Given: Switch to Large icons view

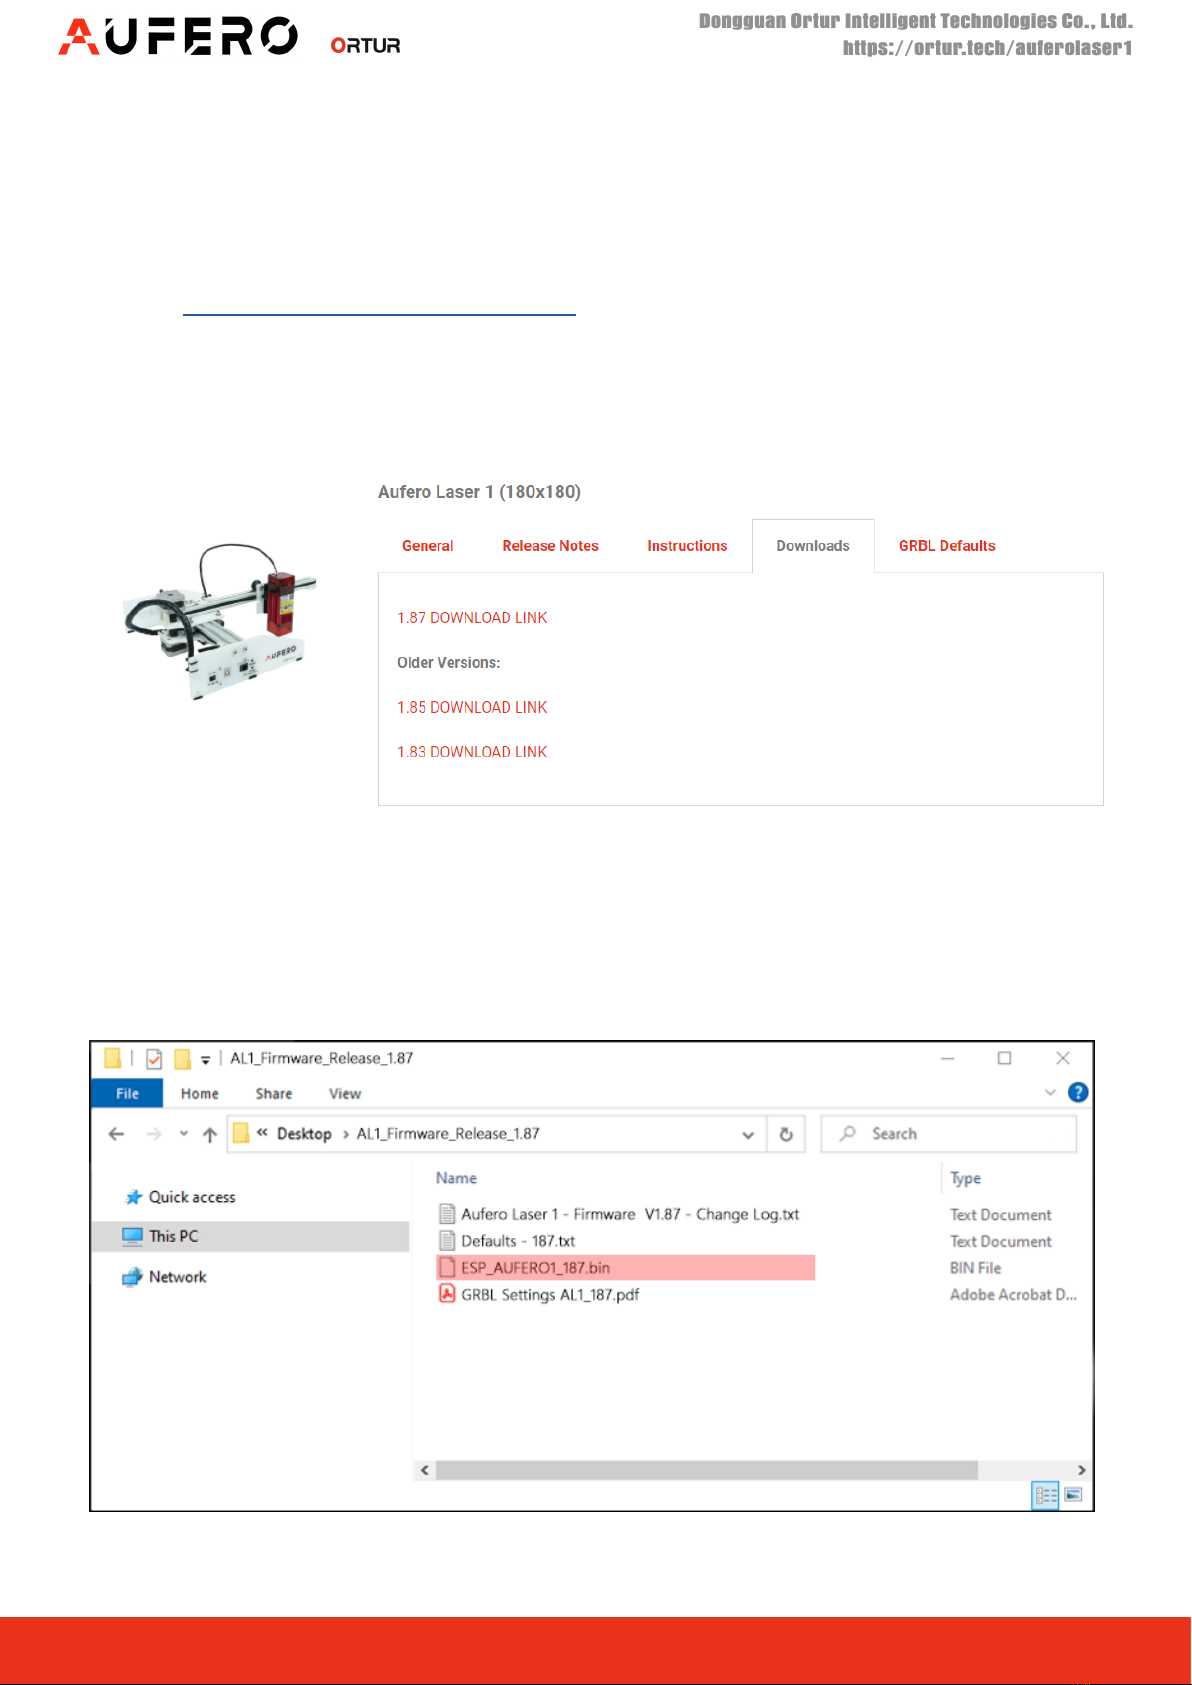Looking at the screenshot, I should click(x=1073, y=1496).
